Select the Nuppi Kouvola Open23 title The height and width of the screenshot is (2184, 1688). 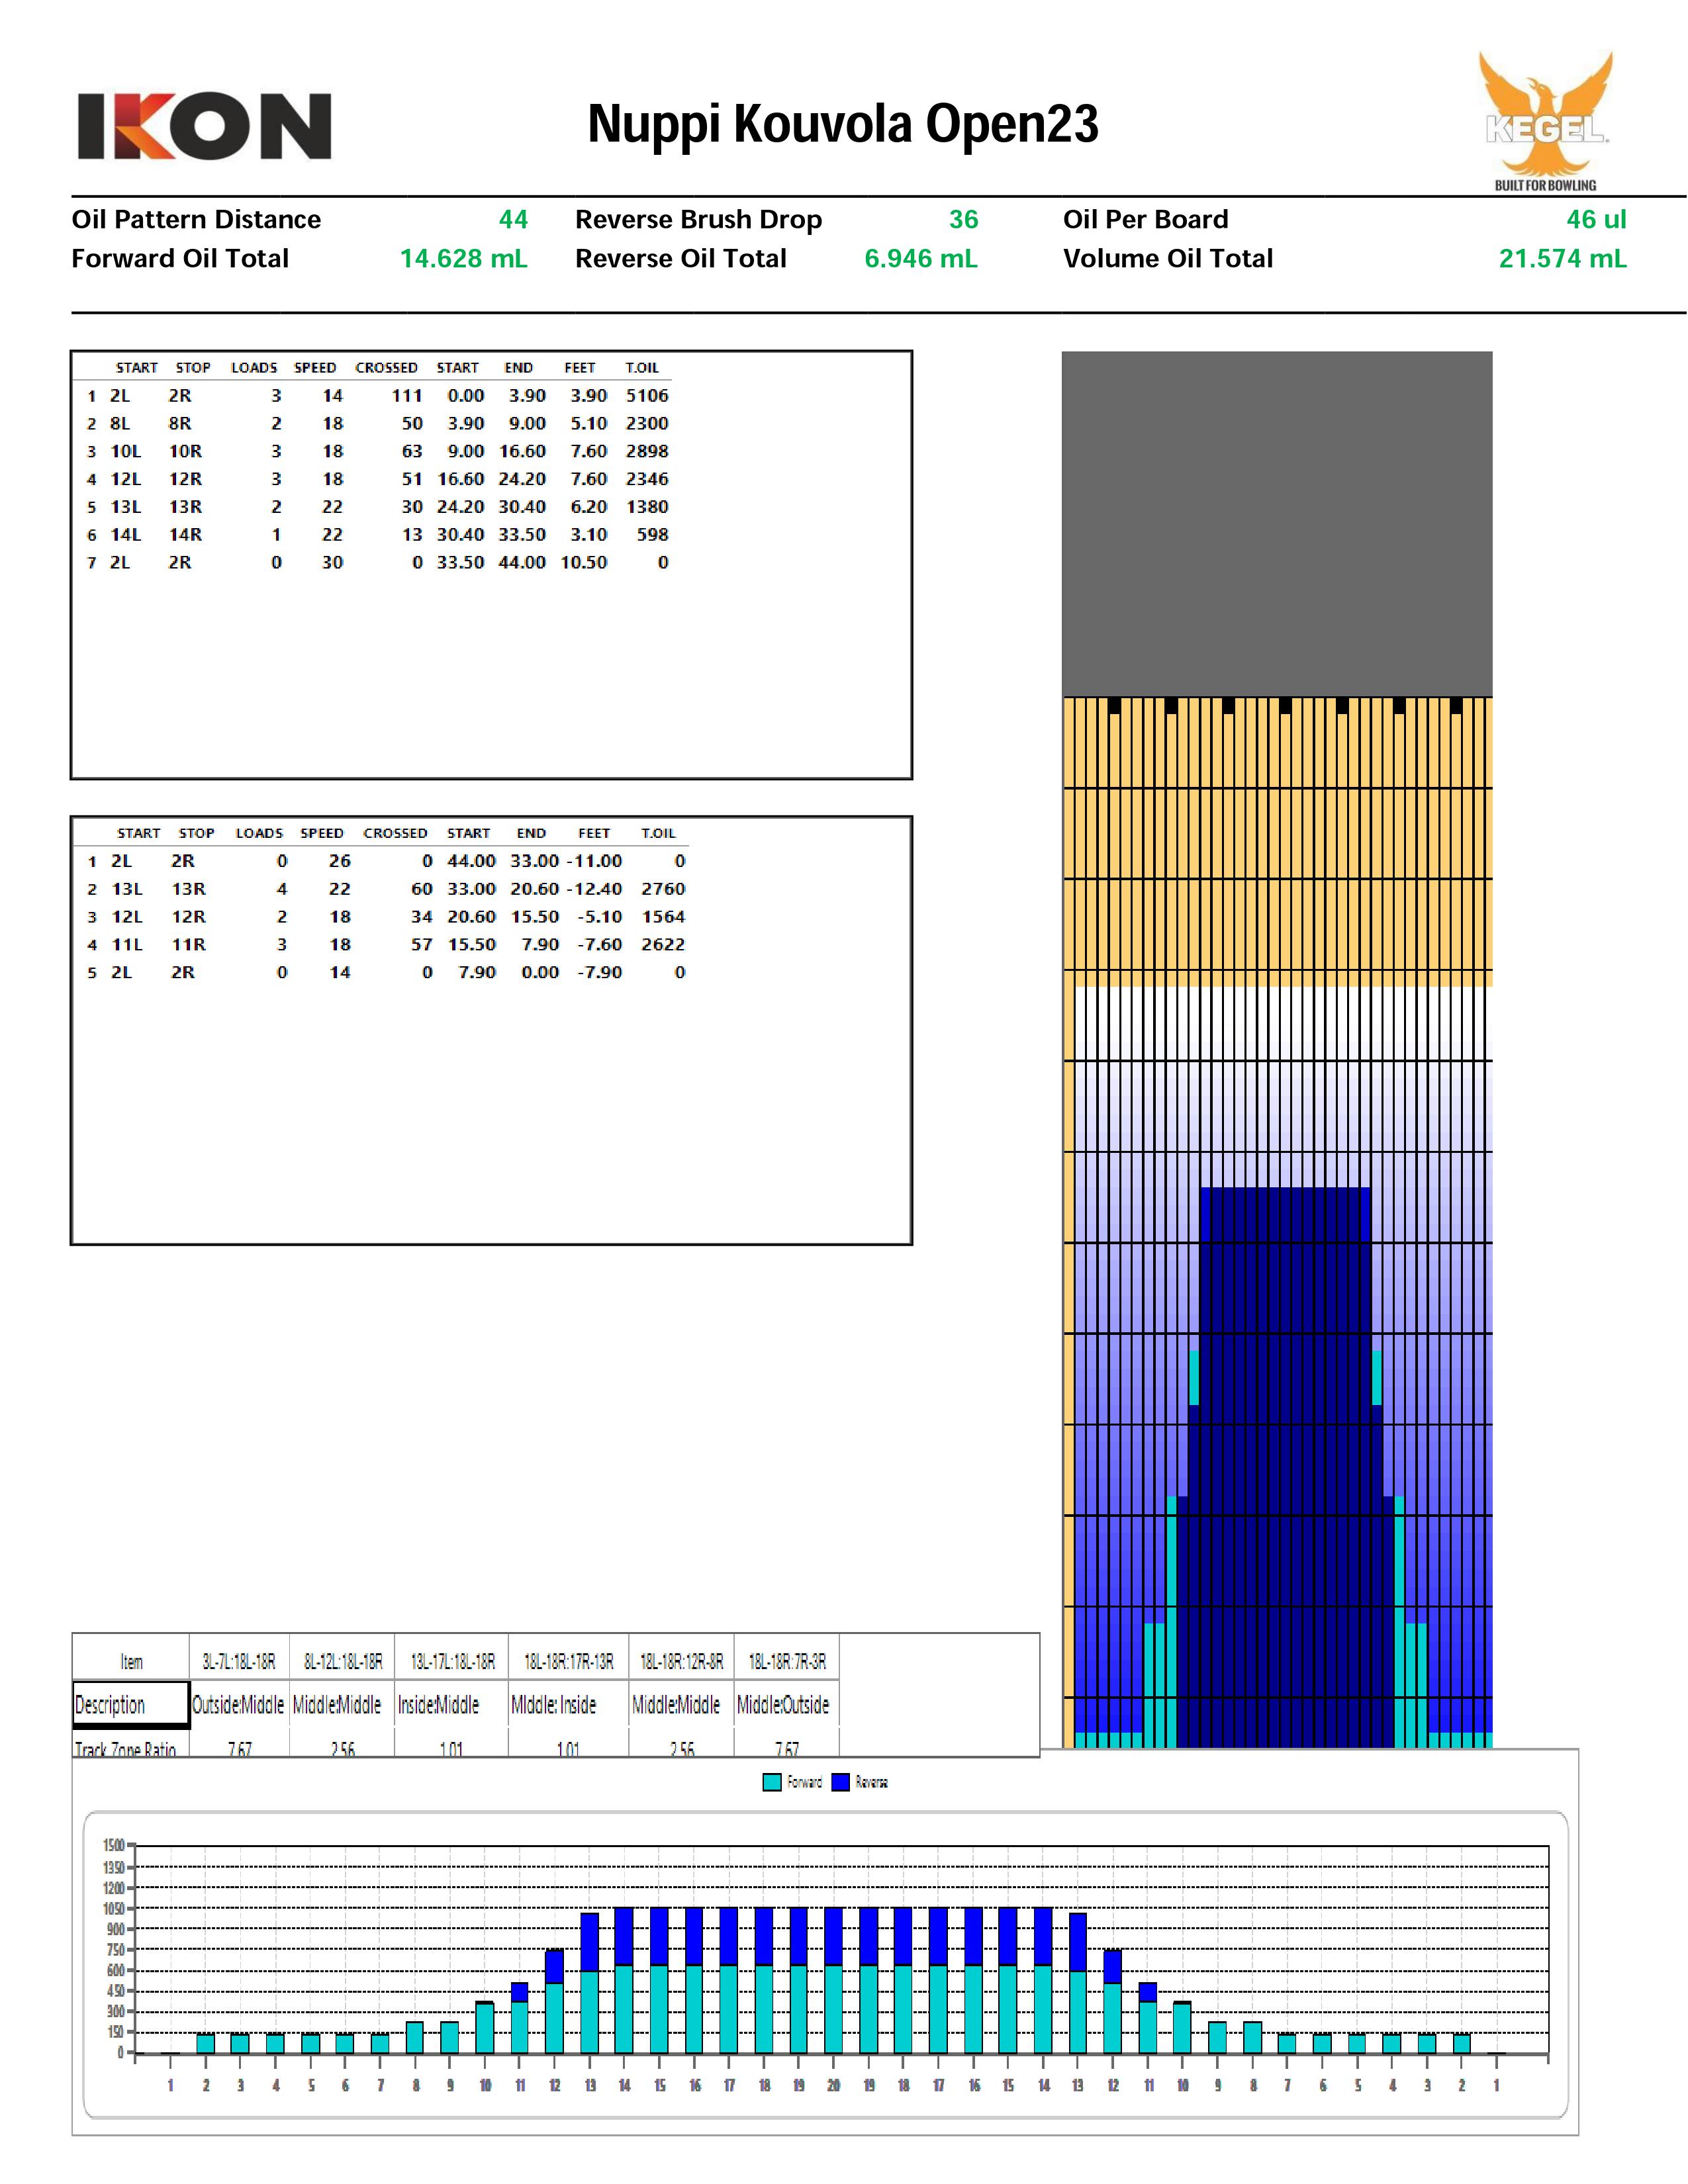click(x=842, y=124)
